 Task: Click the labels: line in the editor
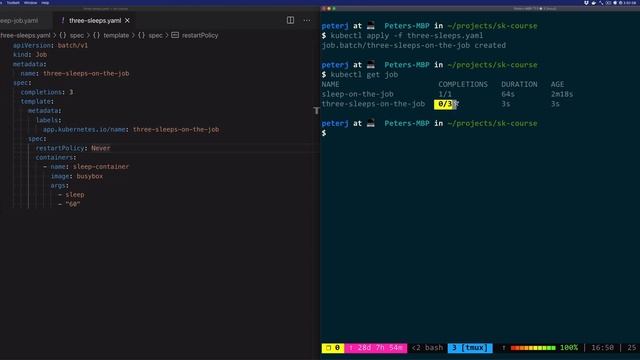49,120
